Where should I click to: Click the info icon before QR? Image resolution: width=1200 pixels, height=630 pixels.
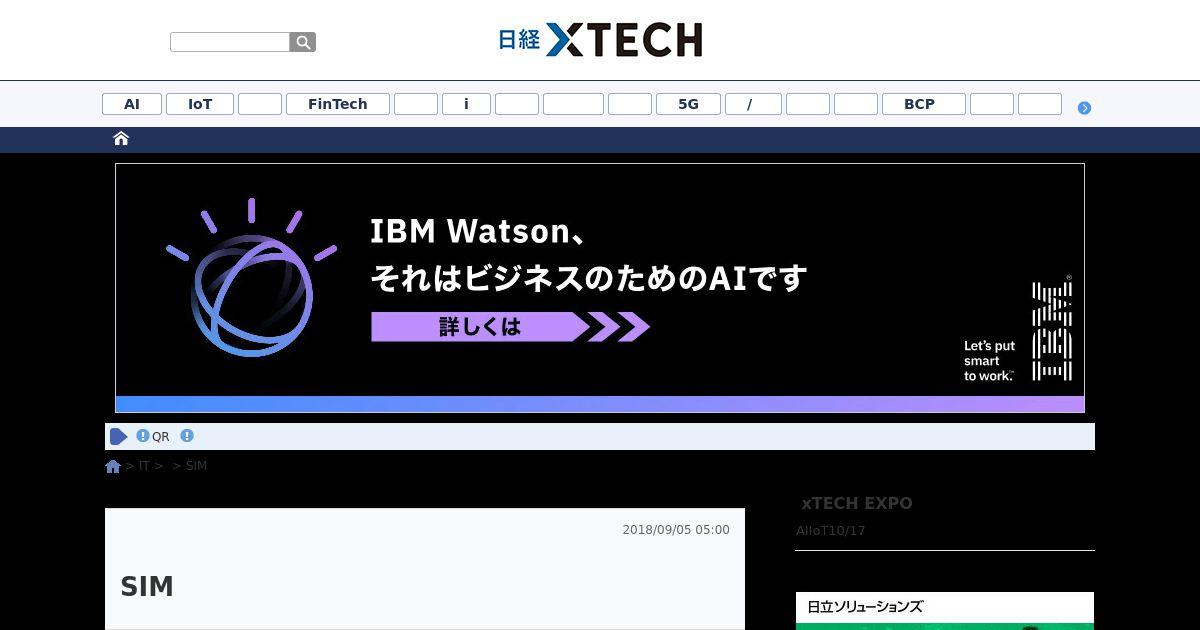point(143,436)
